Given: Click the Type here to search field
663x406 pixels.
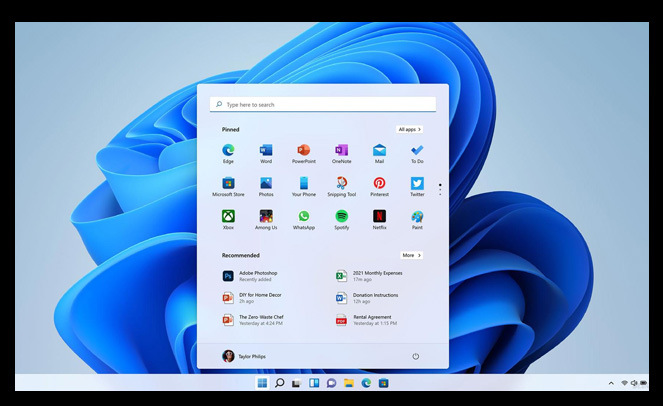Looking at the screenshot, I should point(323,104).
